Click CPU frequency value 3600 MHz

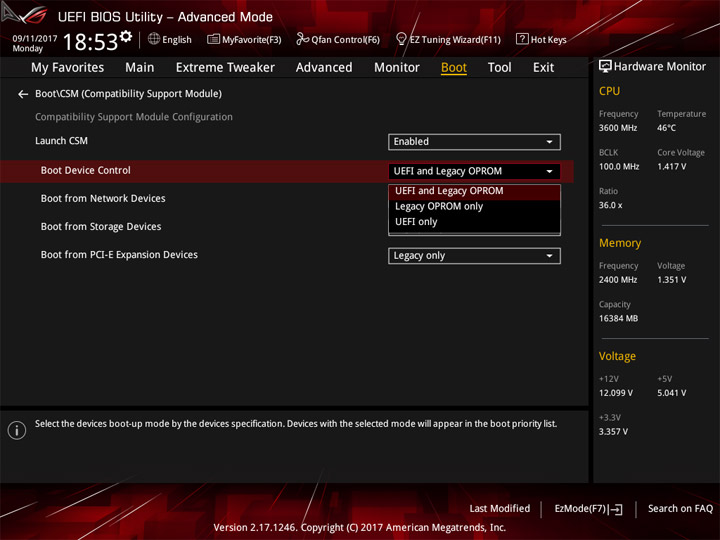click(x=618, y=128)
